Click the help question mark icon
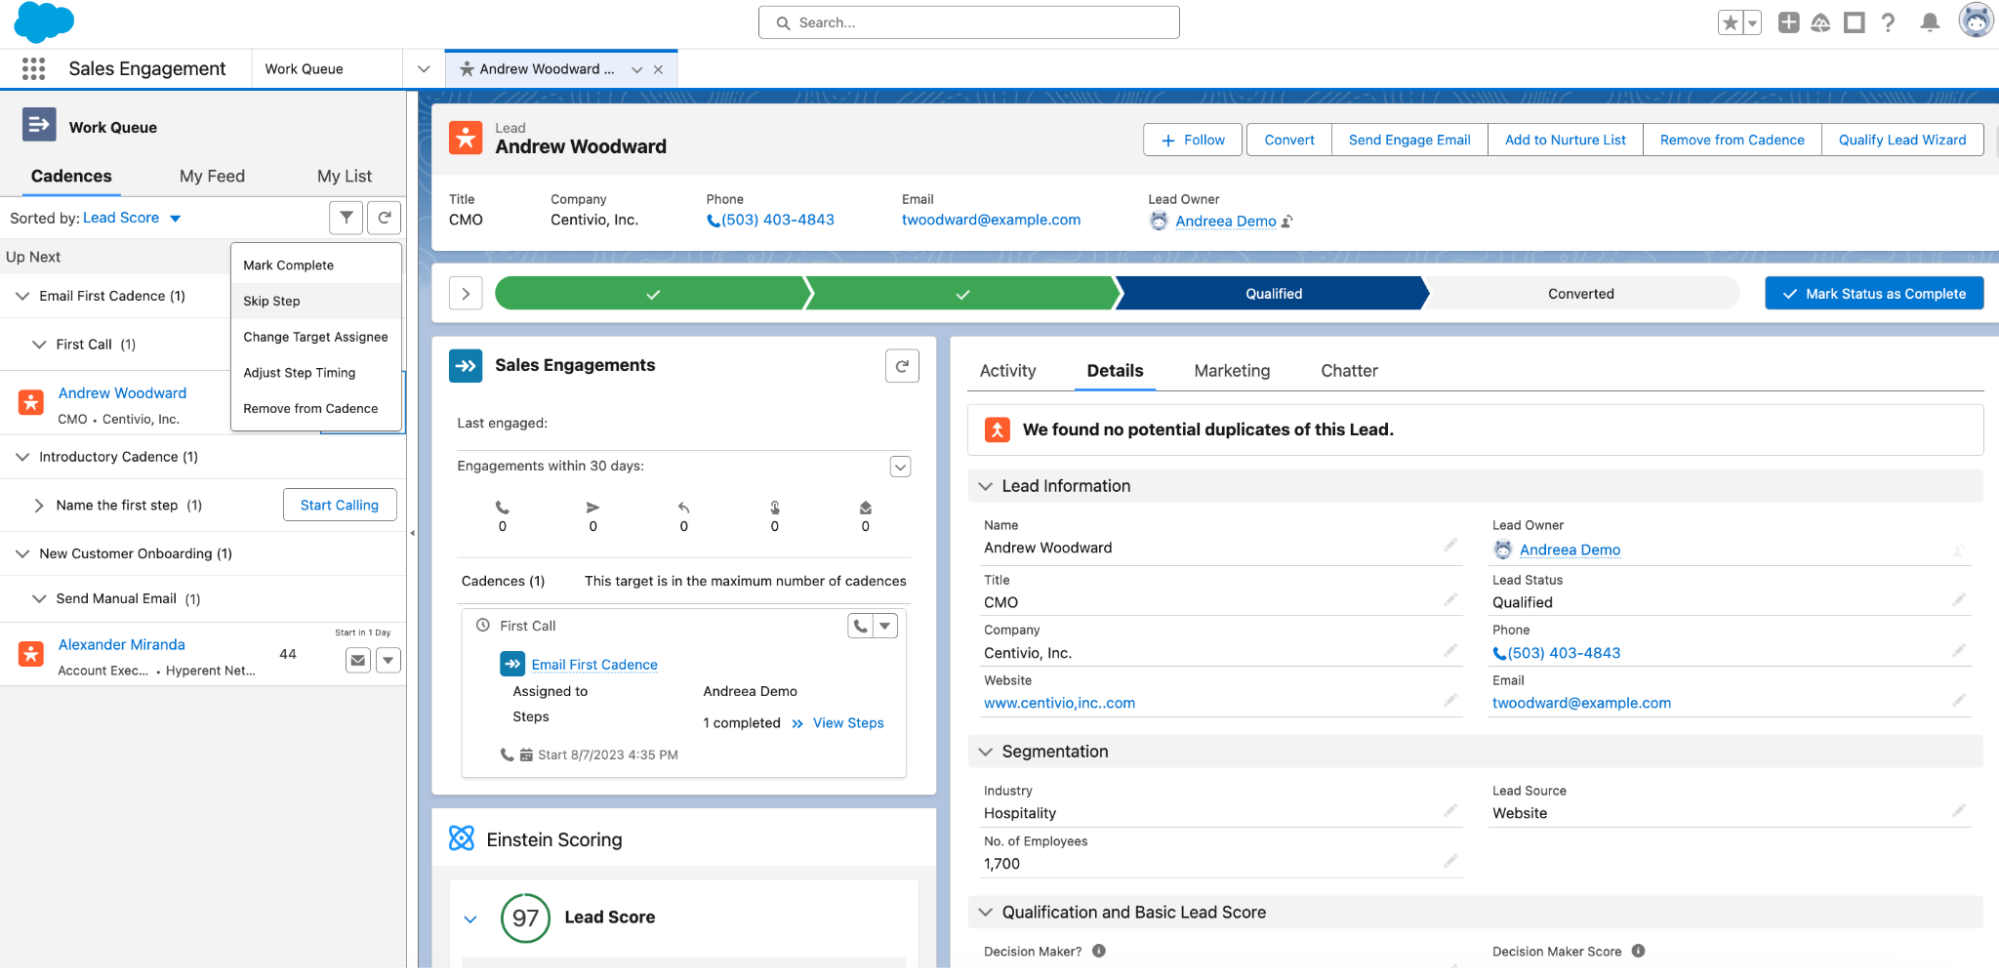 point(1888,22)
